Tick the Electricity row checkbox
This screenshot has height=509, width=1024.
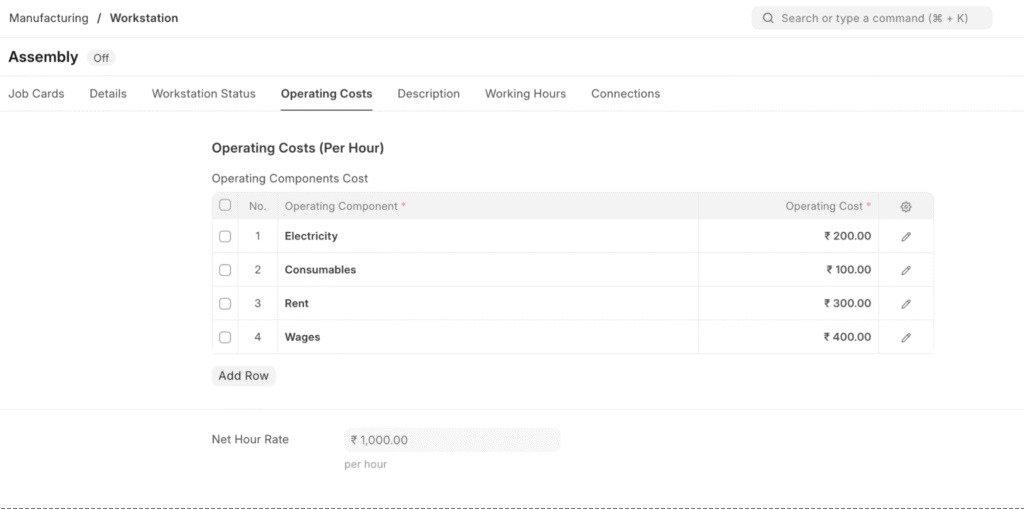225,237
